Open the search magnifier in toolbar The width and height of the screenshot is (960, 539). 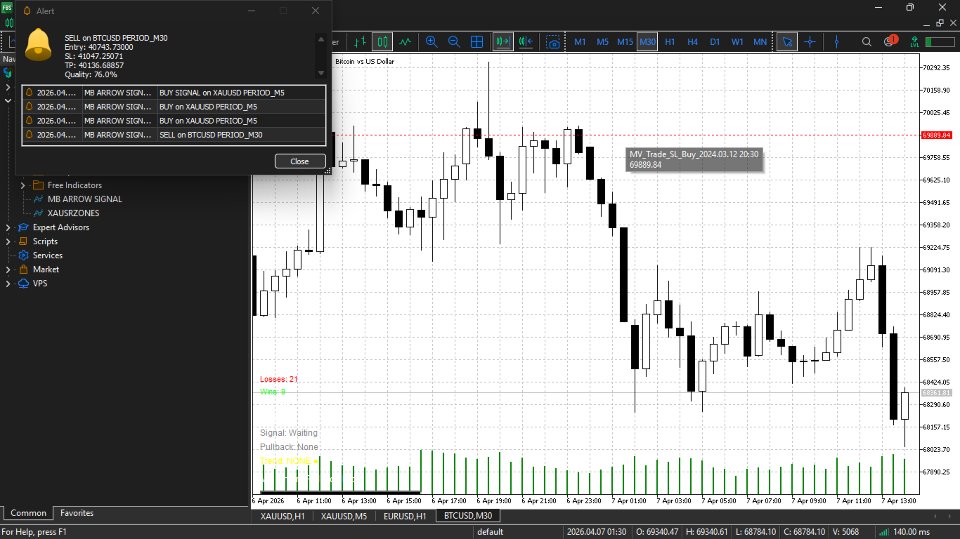click(866, 42)
